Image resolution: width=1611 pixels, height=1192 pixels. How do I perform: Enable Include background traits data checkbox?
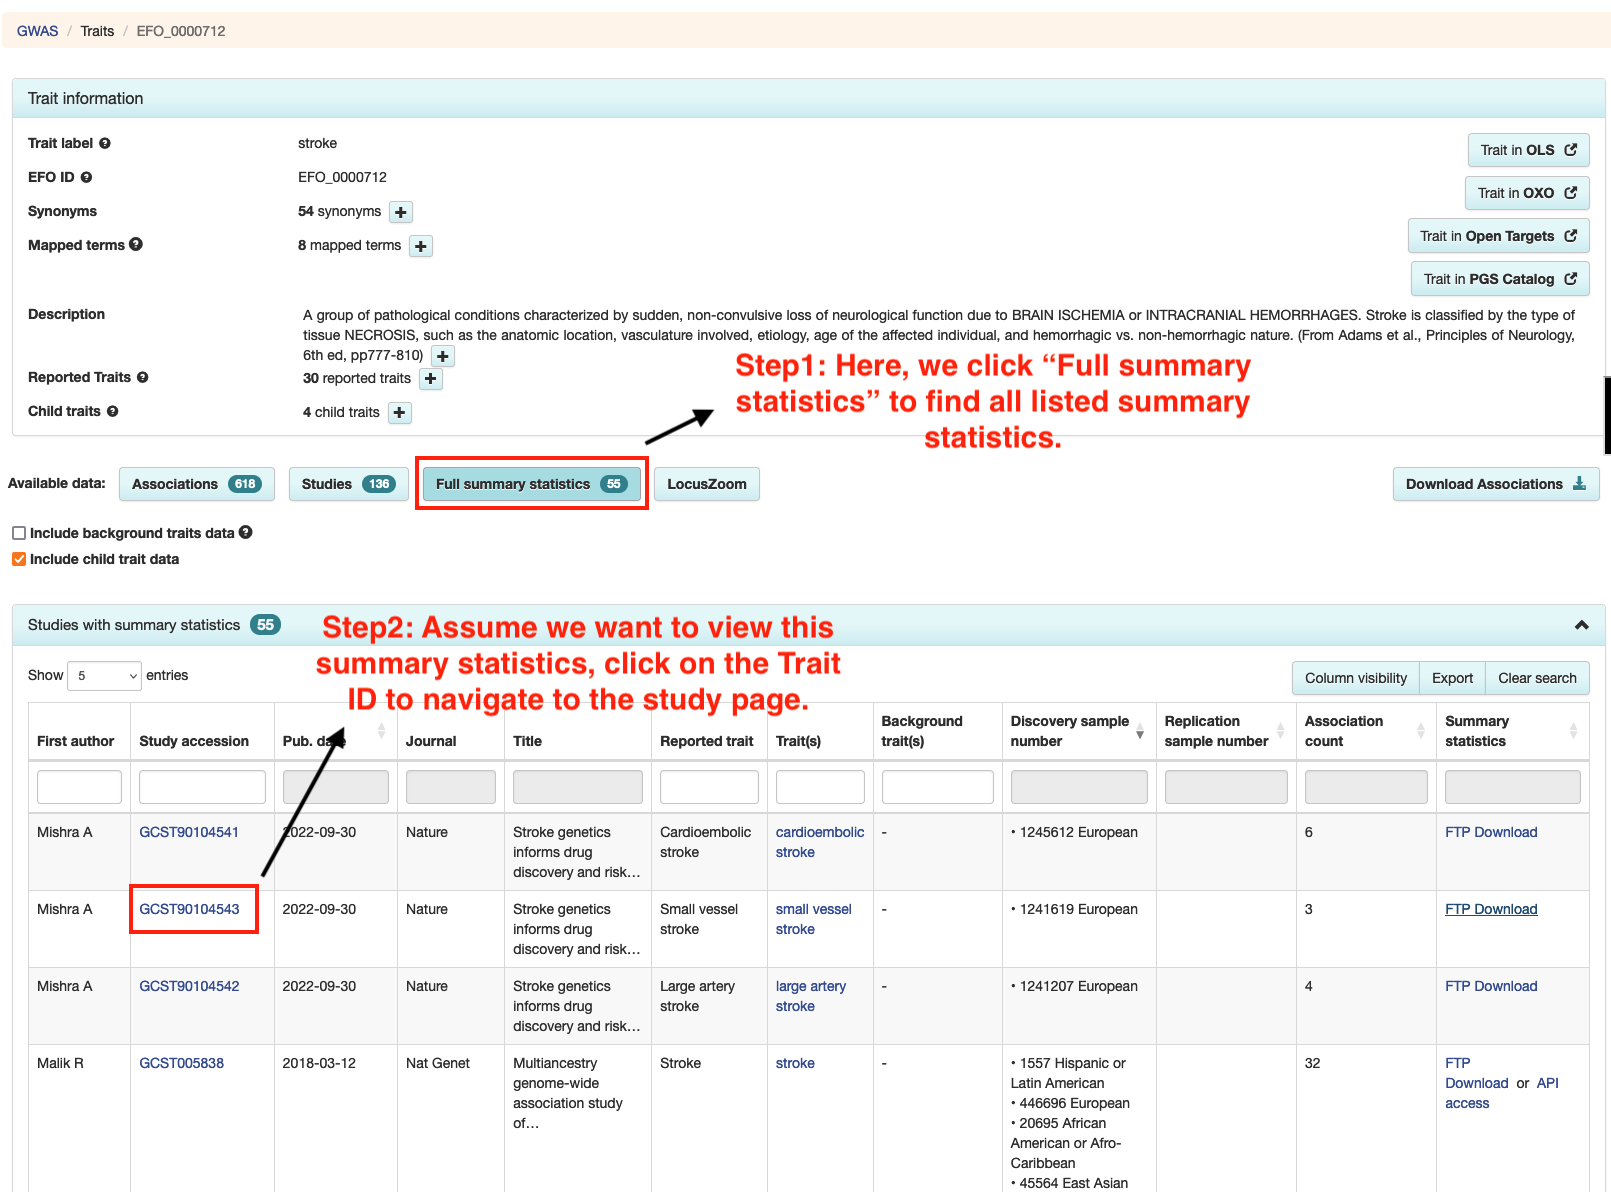[x=19, y=533]
